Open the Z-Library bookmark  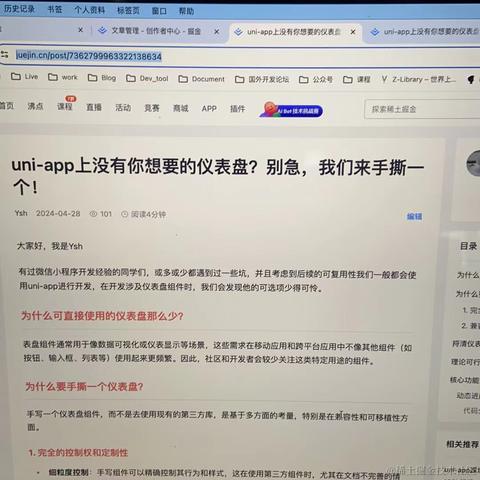click(x=419, y=79)
